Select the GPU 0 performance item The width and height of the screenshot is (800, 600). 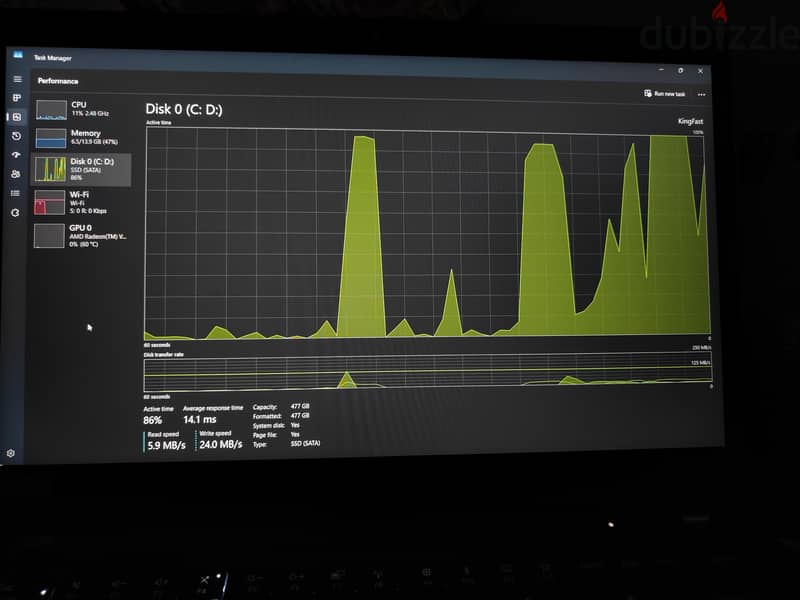point(81,236)
